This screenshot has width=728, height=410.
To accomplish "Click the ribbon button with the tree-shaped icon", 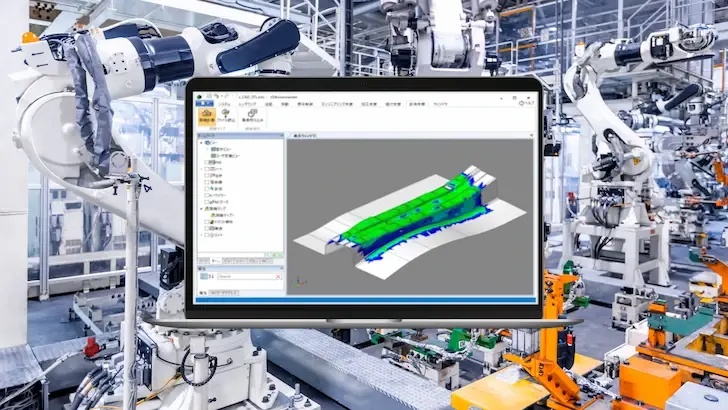I will click(226, 116).
